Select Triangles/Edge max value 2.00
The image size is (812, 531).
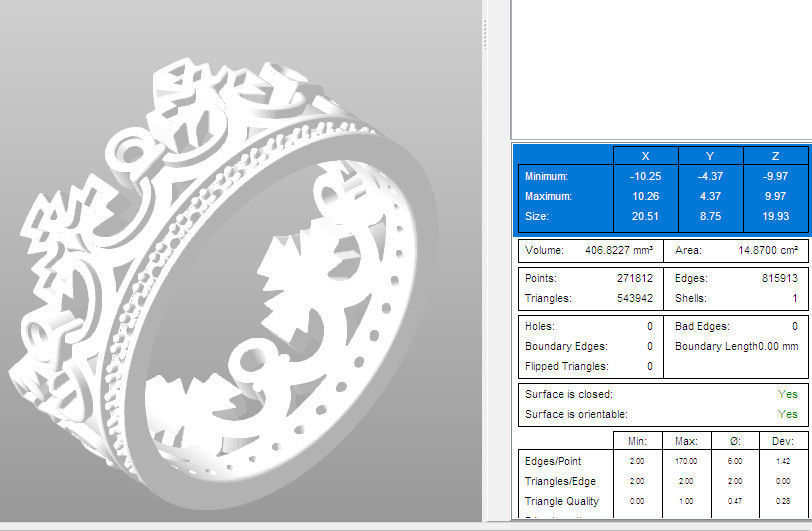click(x=686, y=481)
